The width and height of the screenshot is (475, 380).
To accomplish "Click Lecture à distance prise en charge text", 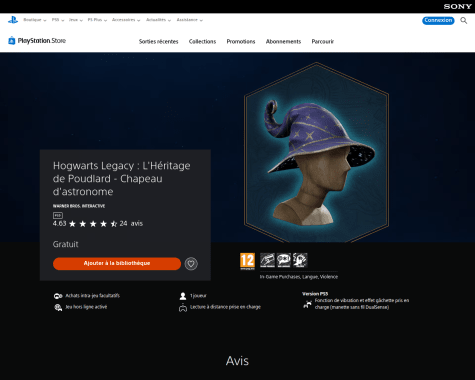I will point(225,307).
